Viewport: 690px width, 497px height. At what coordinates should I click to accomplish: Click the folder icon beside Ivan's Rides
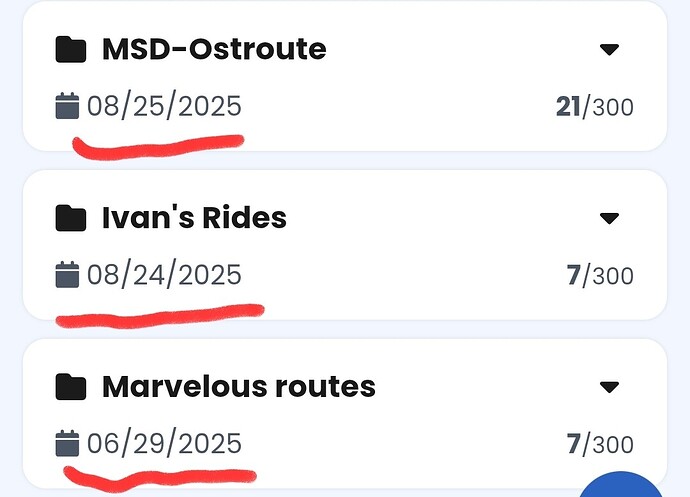pos(69,217)
